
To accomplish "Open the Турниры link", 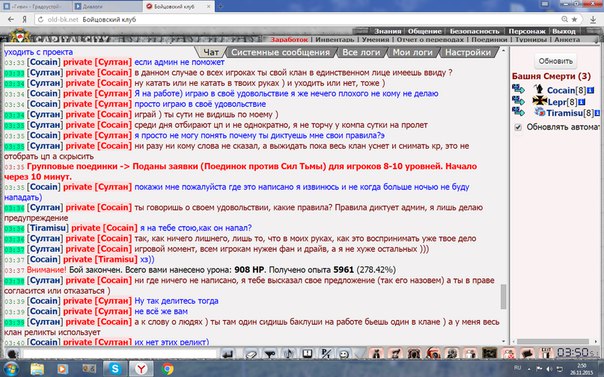I will pos(531,39).
